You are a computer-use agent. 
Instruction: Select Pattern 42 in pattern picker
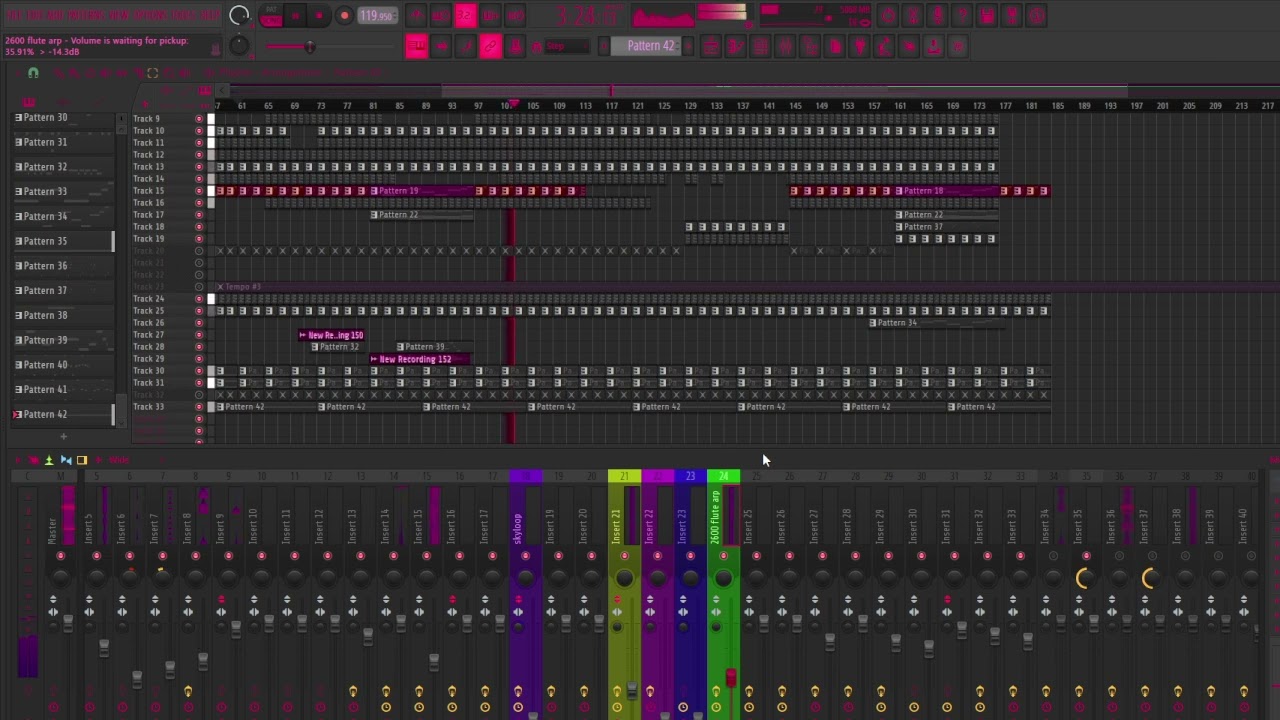coord(62,414)
